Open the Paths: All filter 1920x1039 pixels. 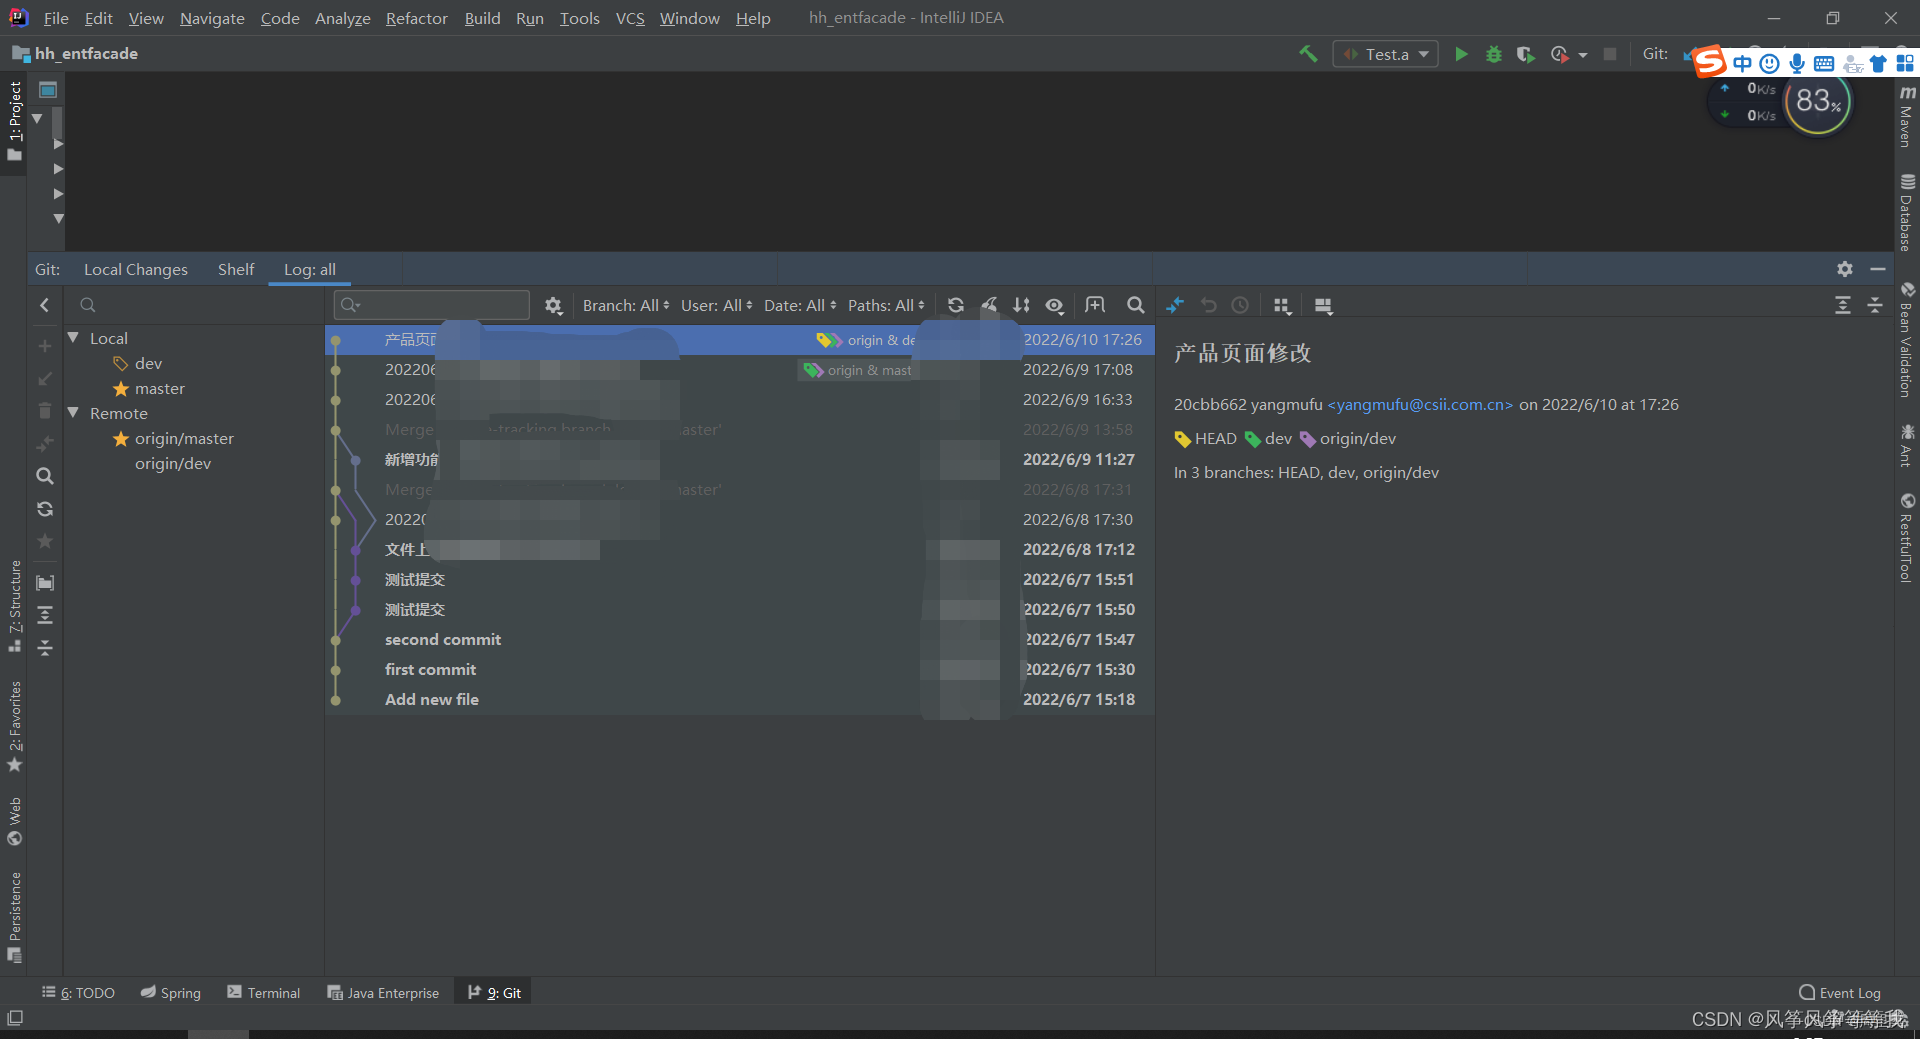(x=886, y=305)
